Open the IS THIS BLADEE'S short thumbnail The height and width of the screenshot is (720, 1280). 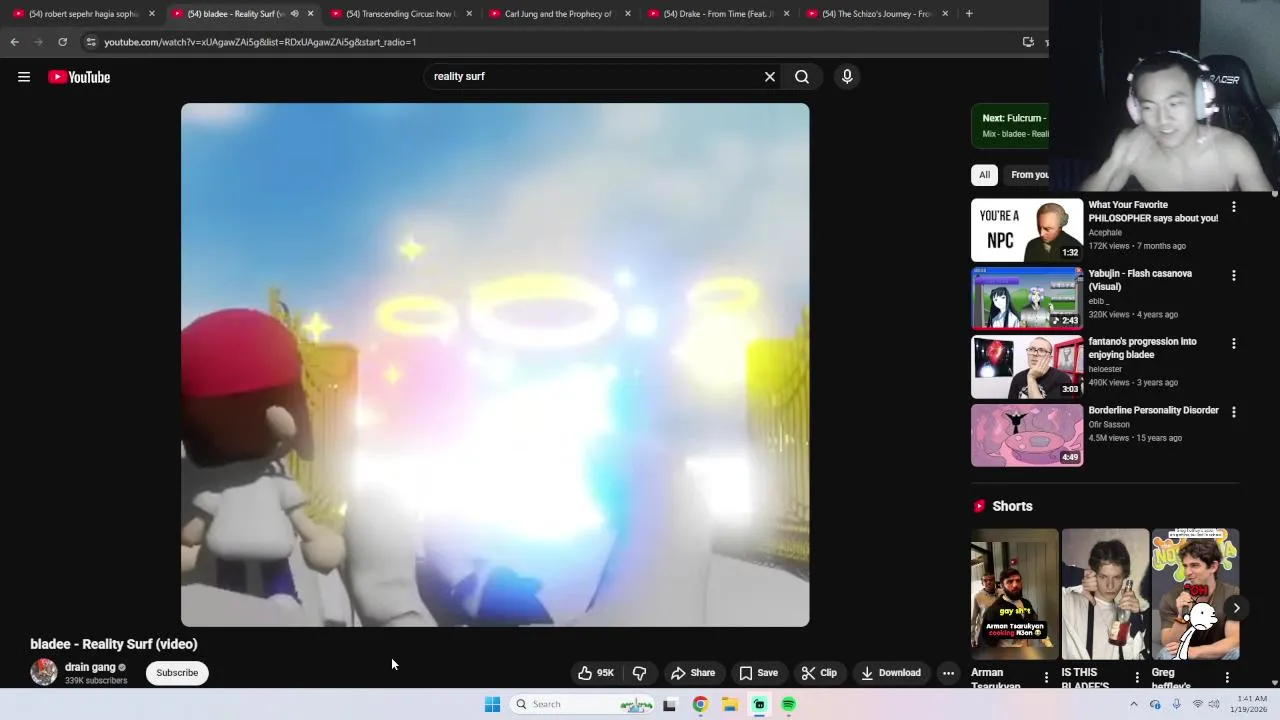pos(1105,594)
